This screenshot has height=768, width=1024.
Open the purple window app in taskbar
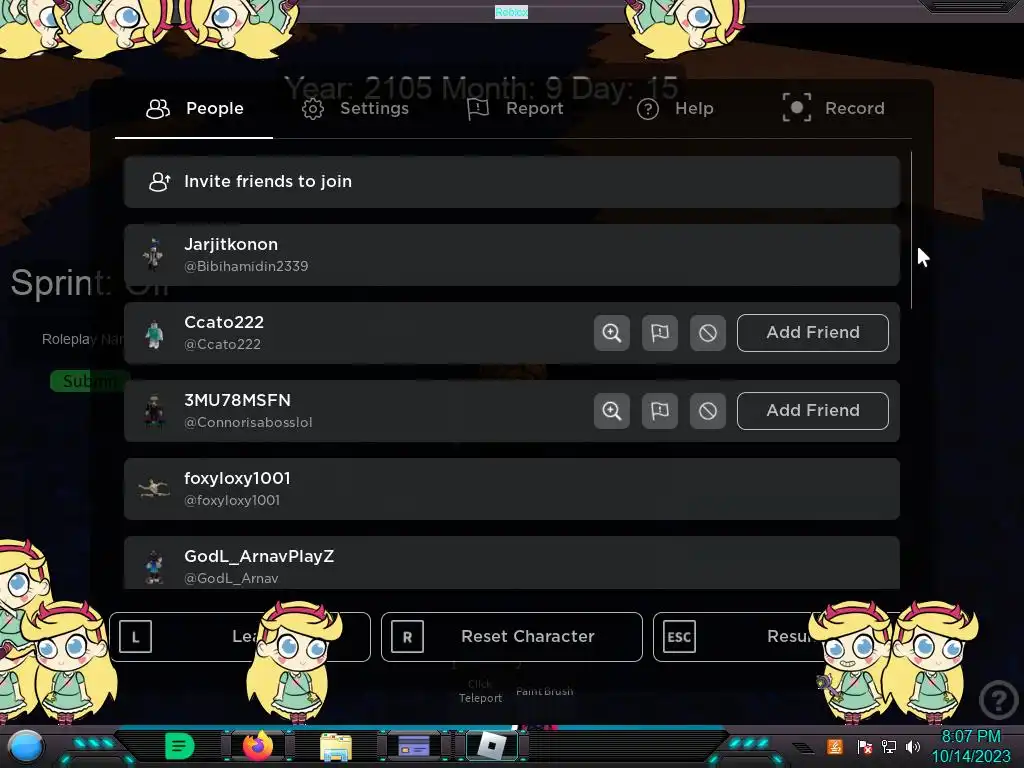(x=414, y=746)
